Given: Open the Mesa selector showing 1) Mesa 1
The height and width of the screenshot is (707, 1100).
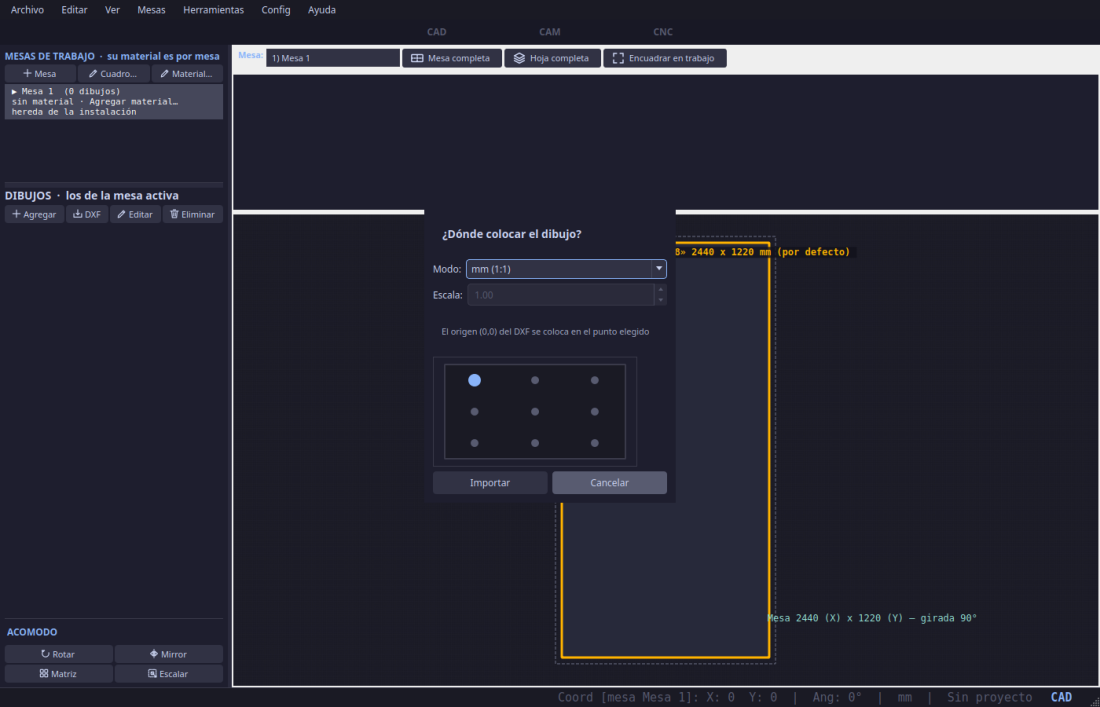Looking at the screenshot, I should point(333,58).
